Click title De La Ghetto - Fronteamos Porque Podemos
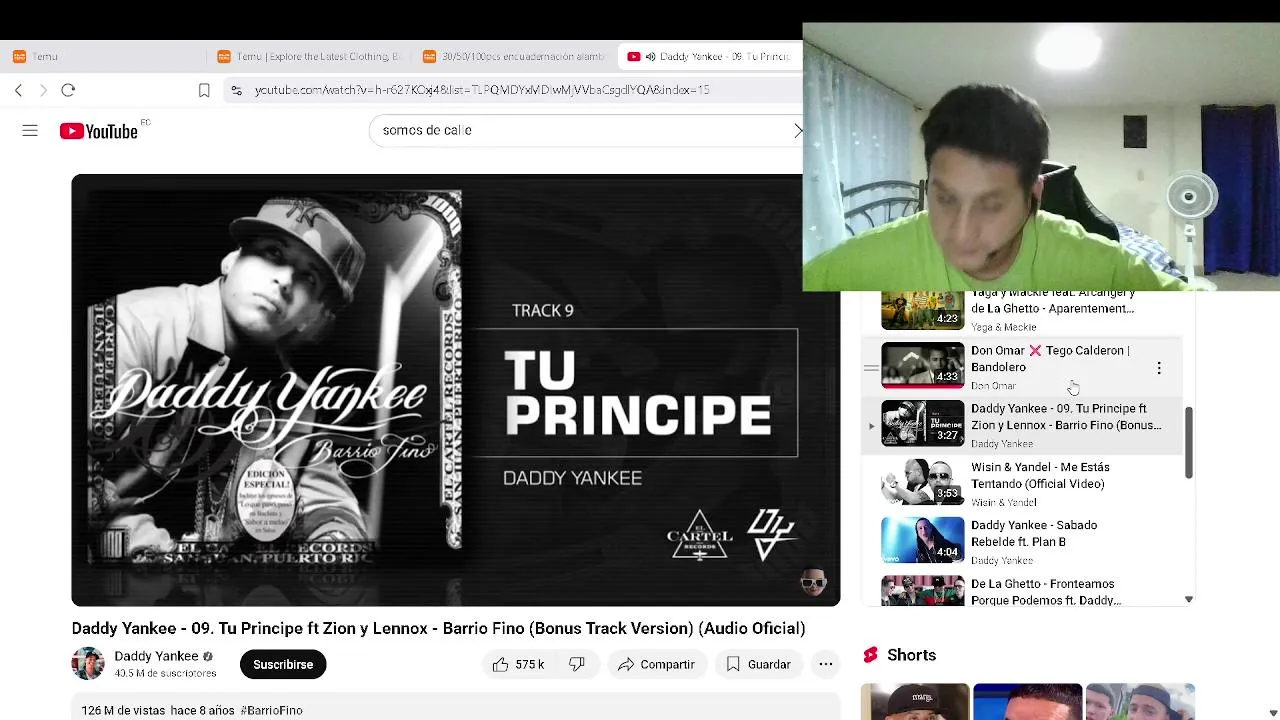 1046,592
